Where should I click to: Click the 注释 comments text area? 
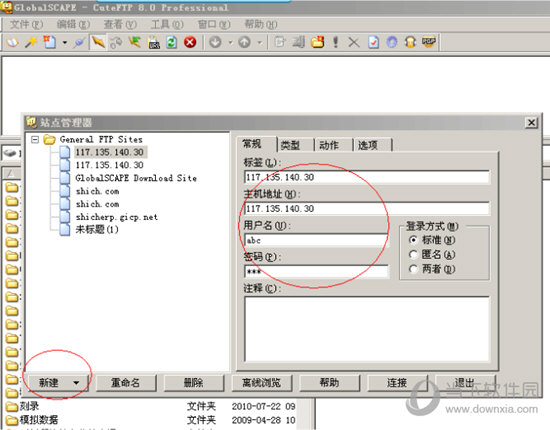367,329
